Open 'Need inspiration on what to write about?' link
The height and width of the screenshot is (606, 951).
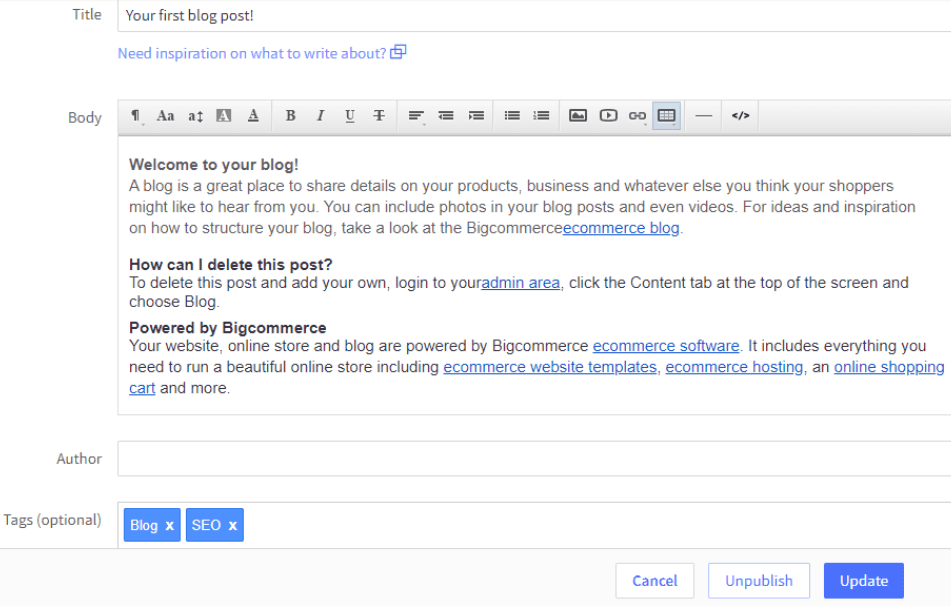(252, 53)
